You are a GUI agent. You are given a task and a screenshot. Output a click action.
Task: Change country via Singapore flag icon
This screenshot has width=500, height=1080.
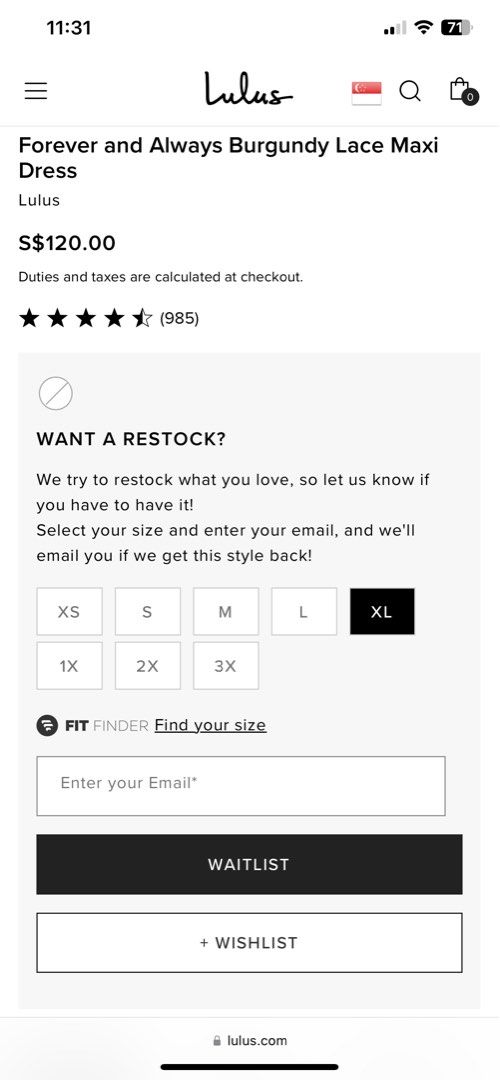[366, 92]
